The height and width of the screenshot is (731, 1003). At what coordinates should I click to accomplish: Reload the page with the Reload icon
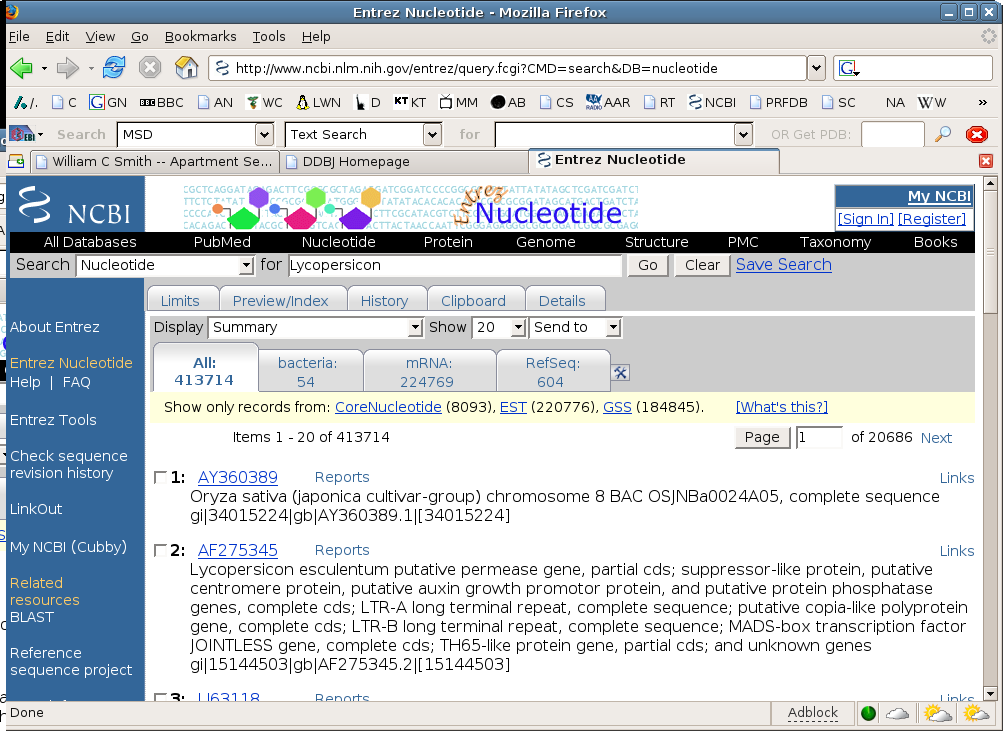tap(114, 67)
